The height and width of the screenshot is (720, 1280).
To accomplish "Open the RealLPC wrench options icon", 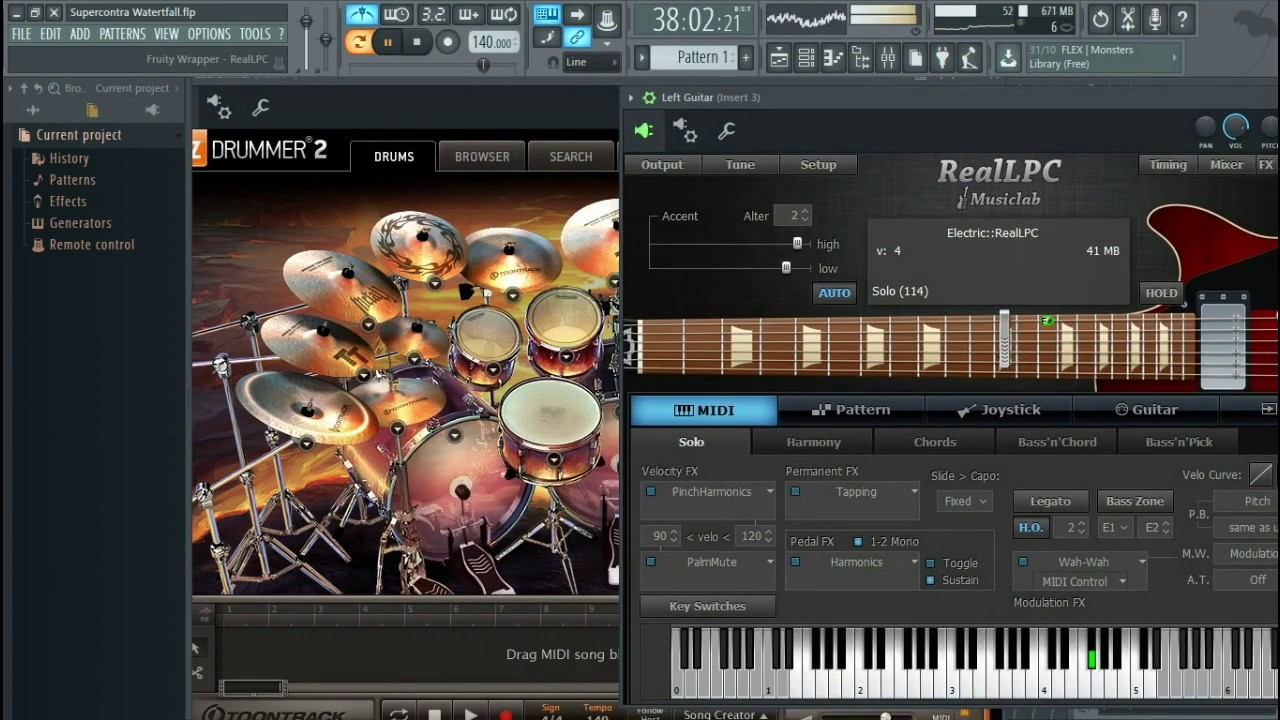I will [x=727, y=130].
